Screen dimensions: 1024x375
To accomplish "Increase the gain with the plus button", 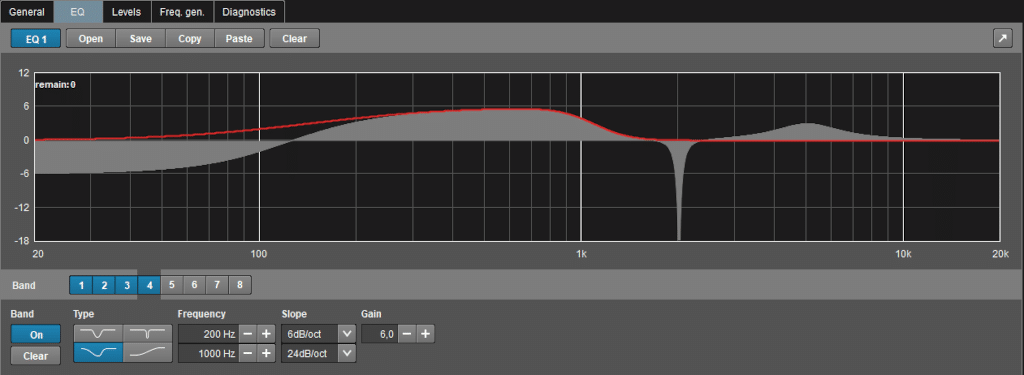I will click(424, 334).
